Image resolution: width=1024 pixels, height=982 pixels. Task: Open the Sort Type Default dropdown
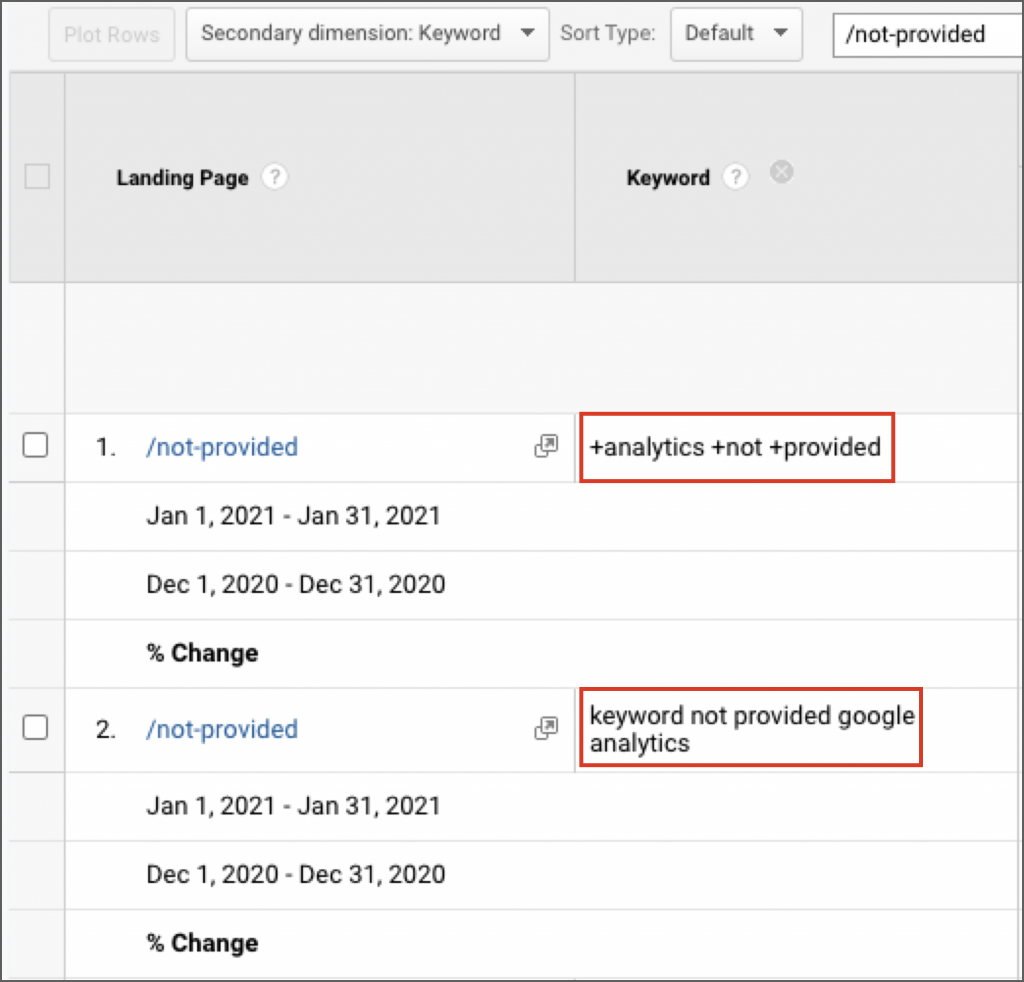coord(736,35)
